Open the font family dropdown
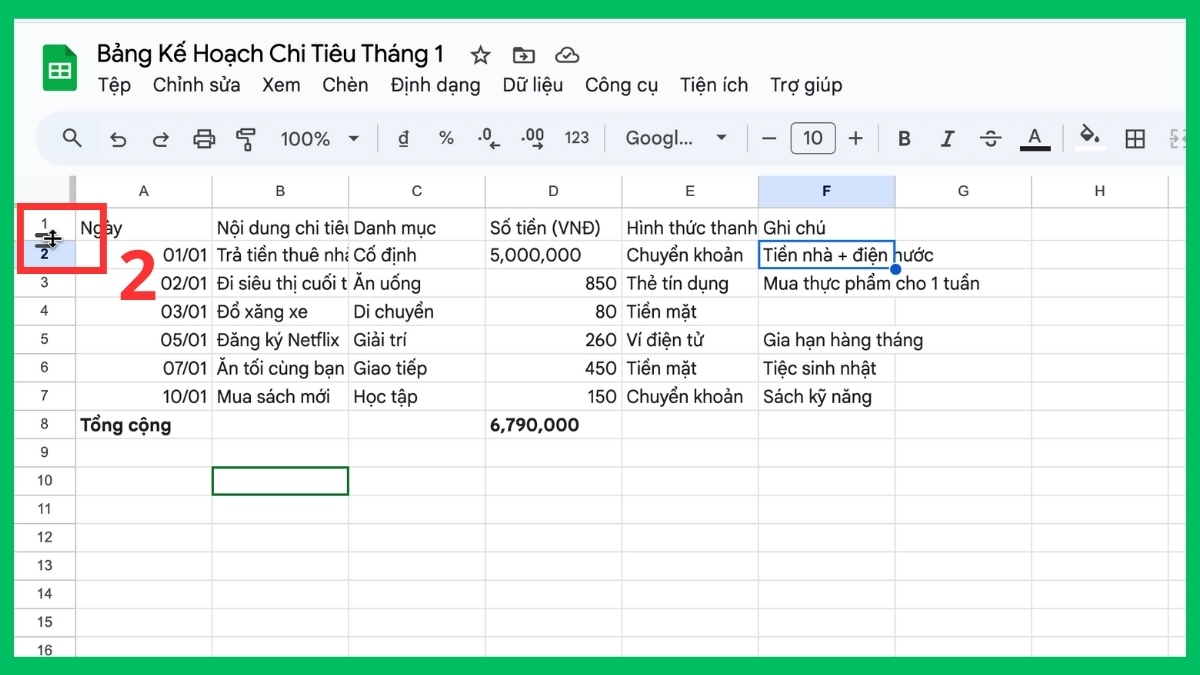 click(676, 138)
